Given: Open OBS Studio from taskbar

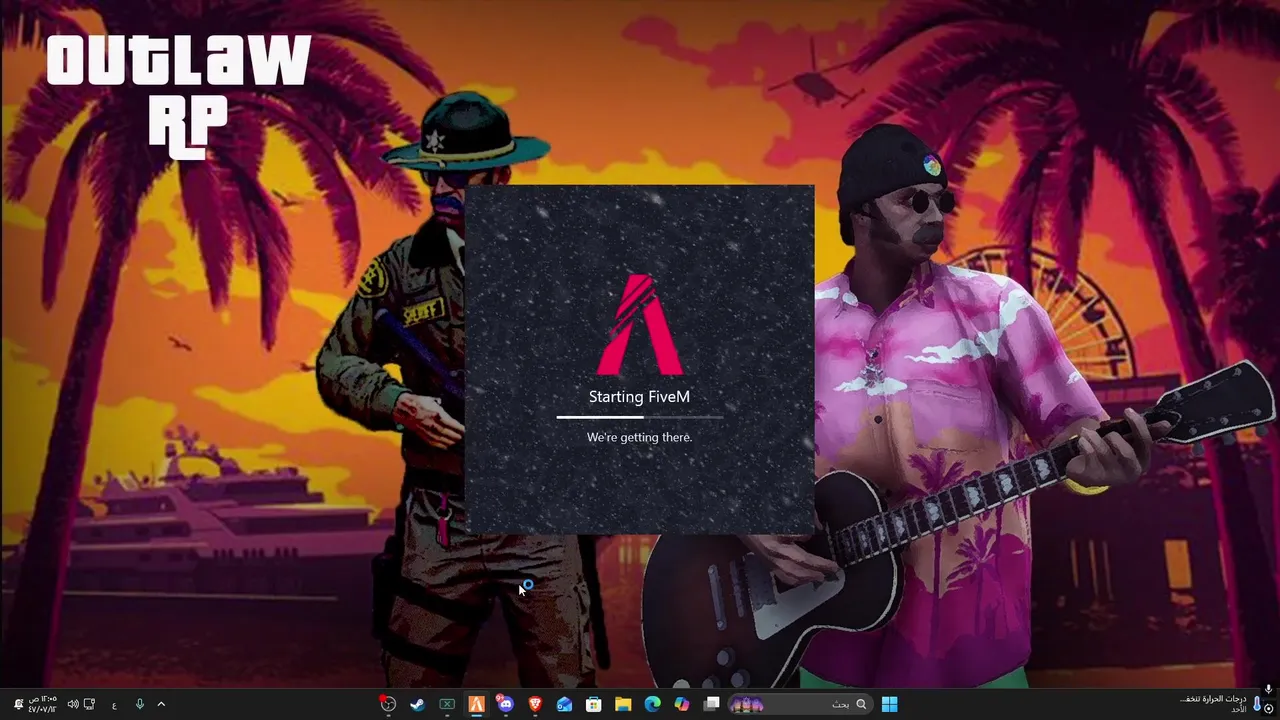Looking at the screenshot, I should click(388, 704).
